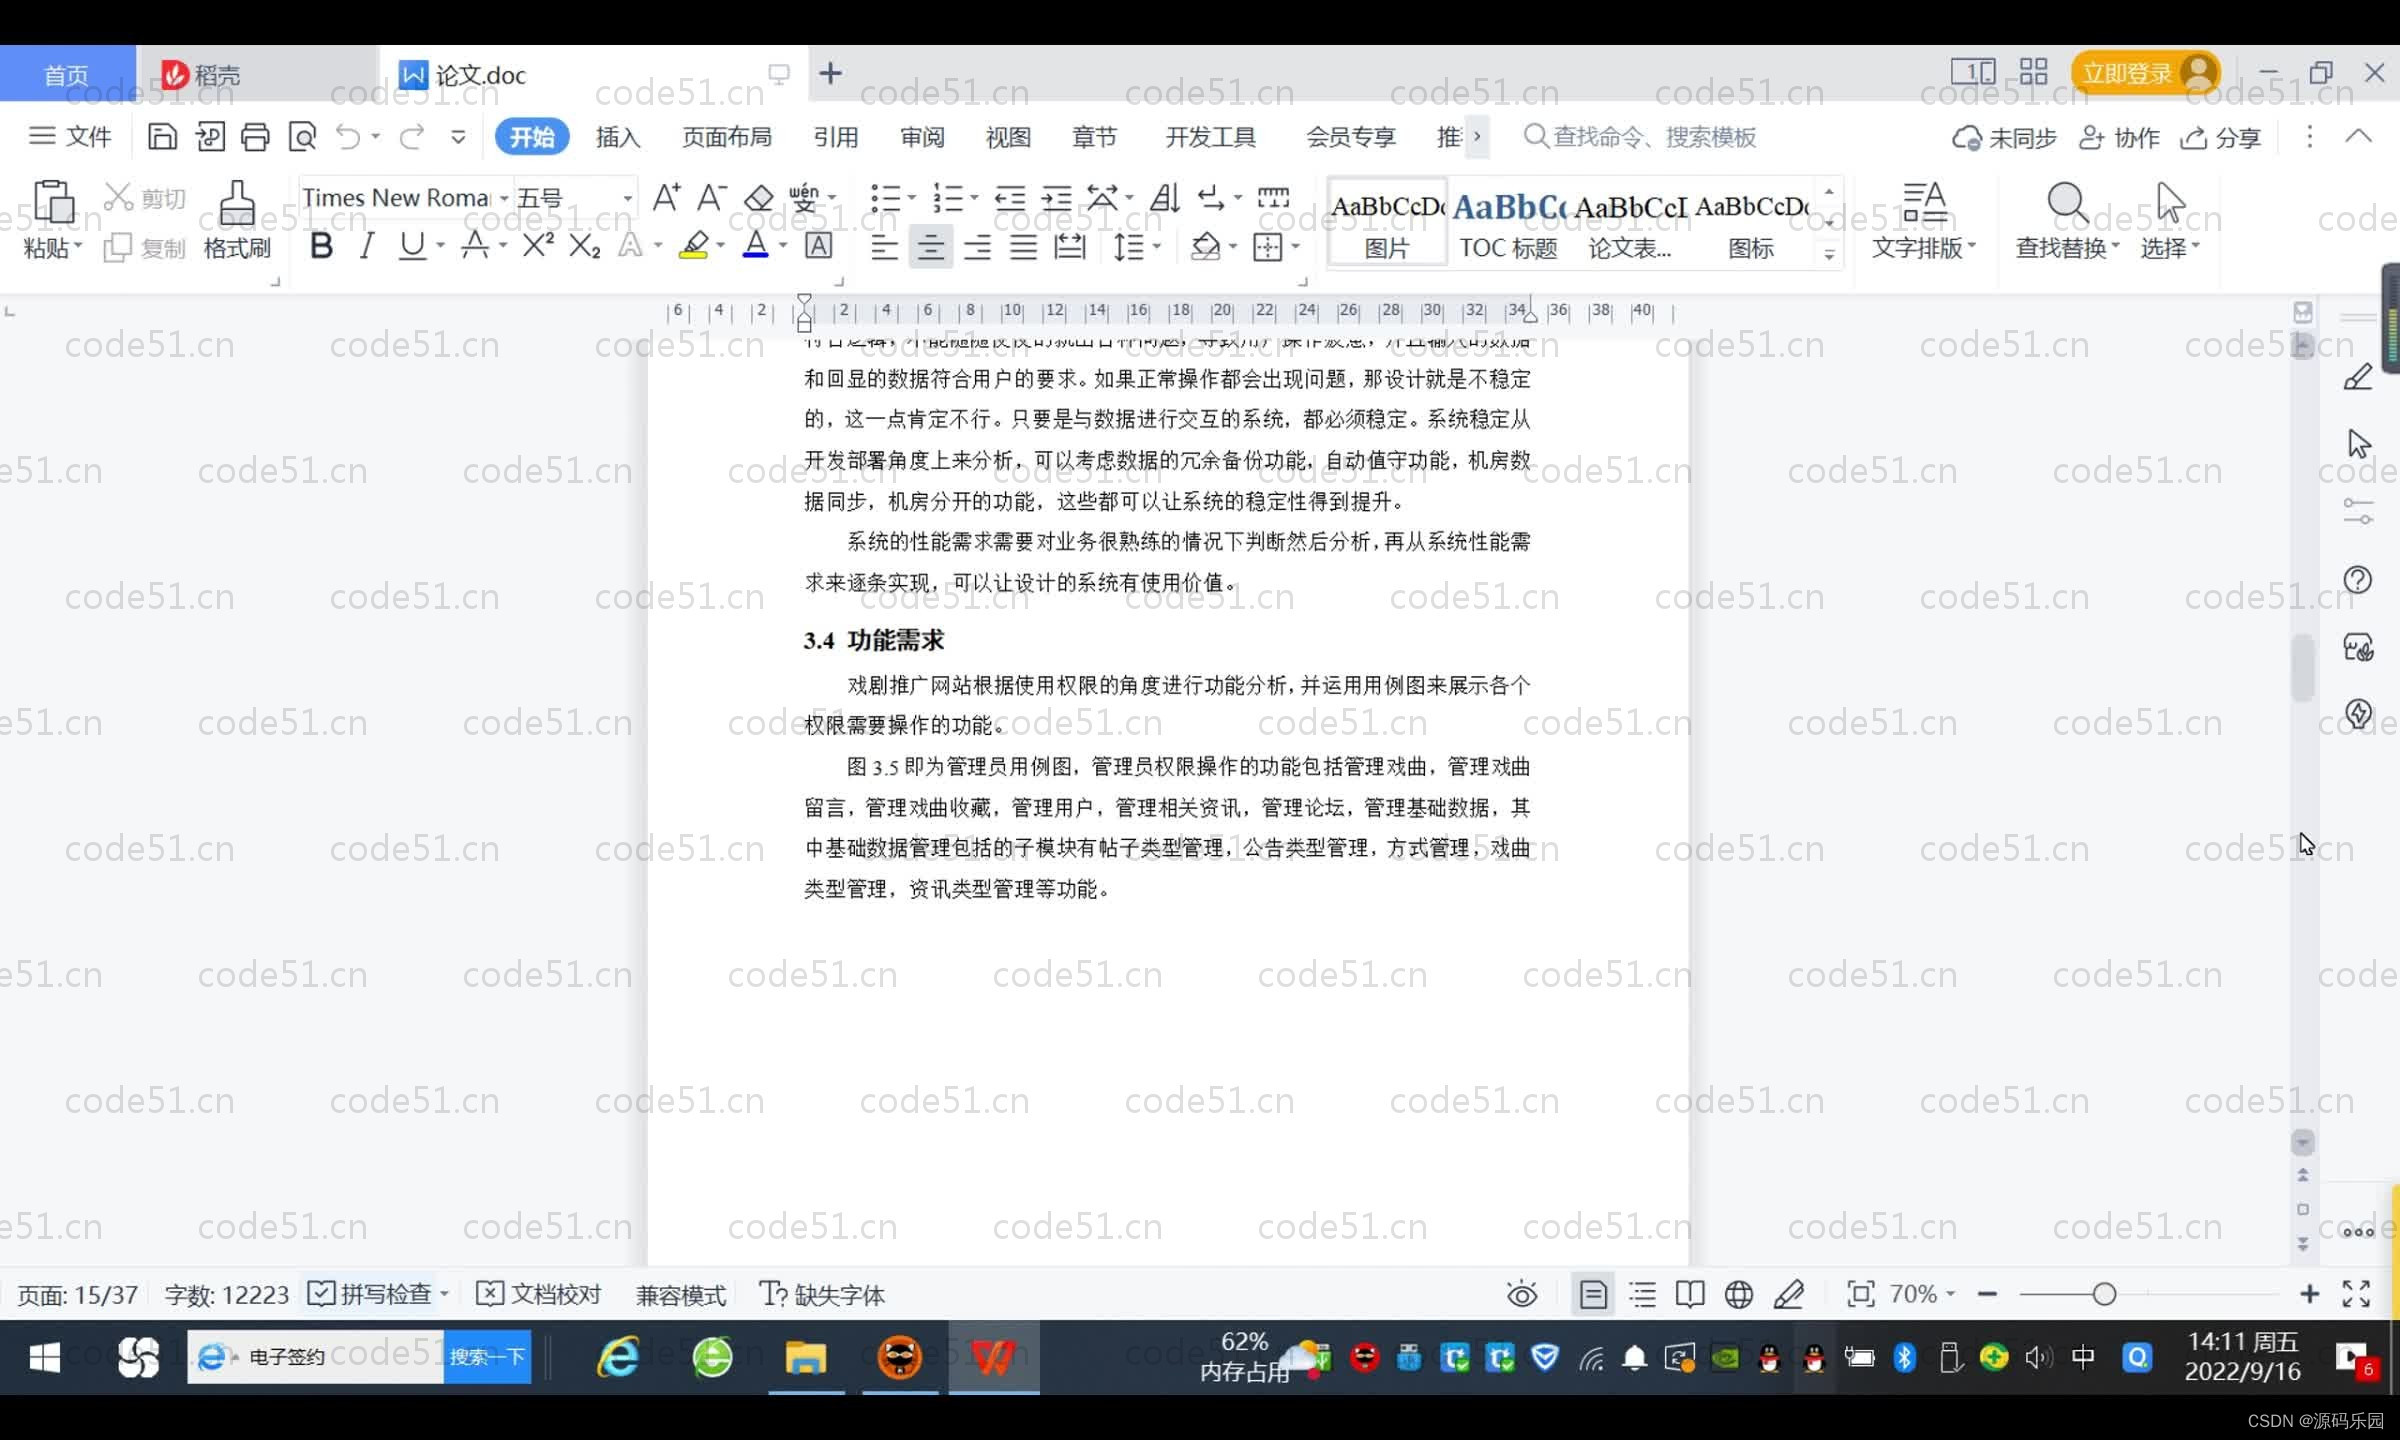This screenshot has height=1440, width=2400.
Task: Click the Bold formatting icon
Action: (321, 246)
